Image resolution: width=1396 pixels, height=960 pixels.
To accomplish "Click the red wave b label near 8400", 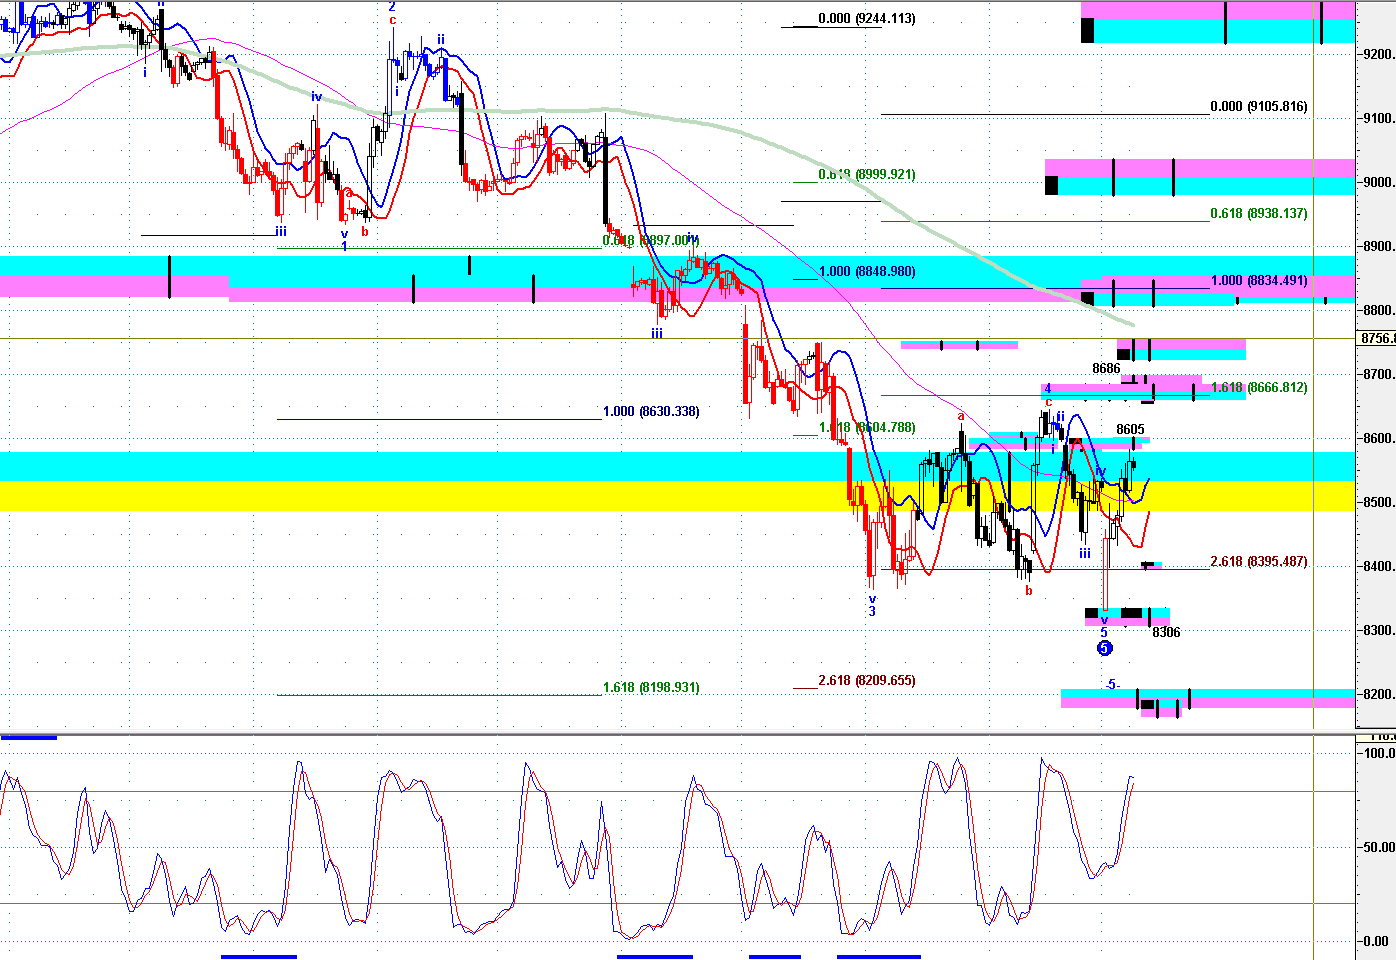I will coord(1028,592).
